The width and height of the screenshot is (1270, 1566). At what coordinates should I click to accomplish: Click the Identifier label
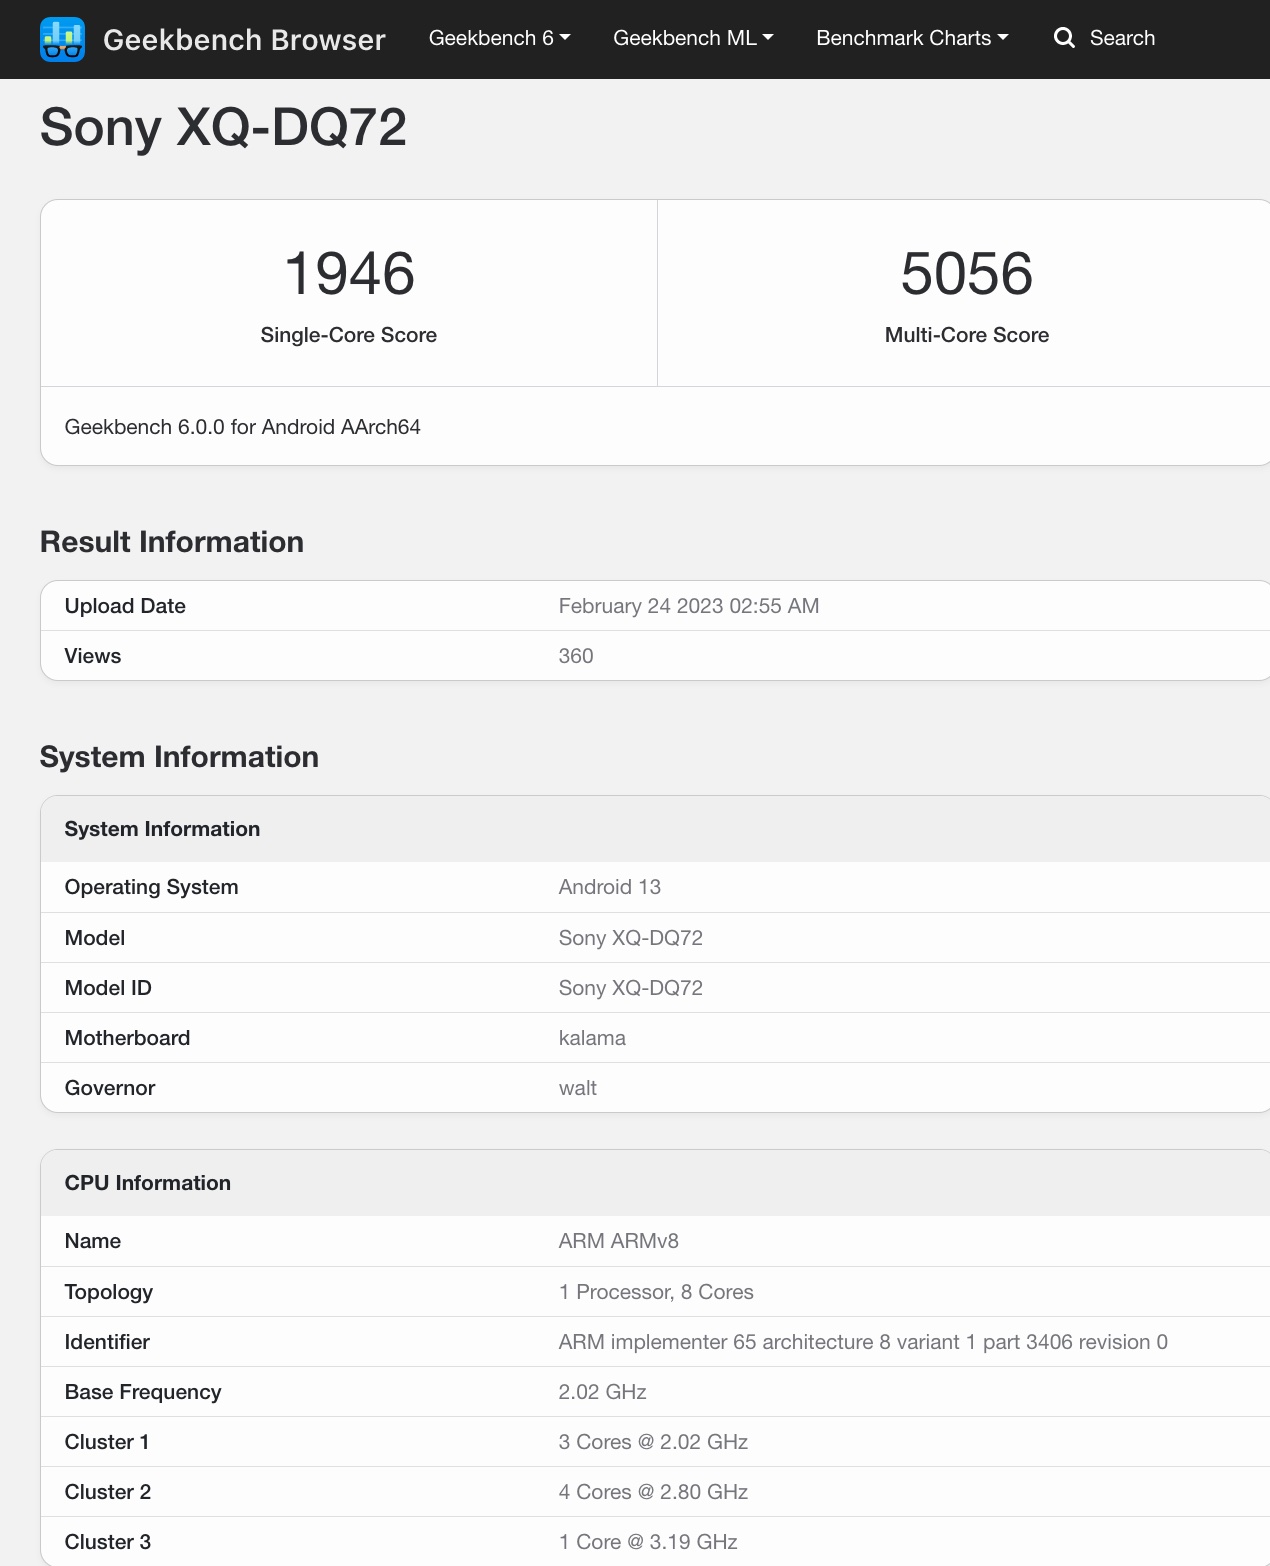(x=107, y=1342)
